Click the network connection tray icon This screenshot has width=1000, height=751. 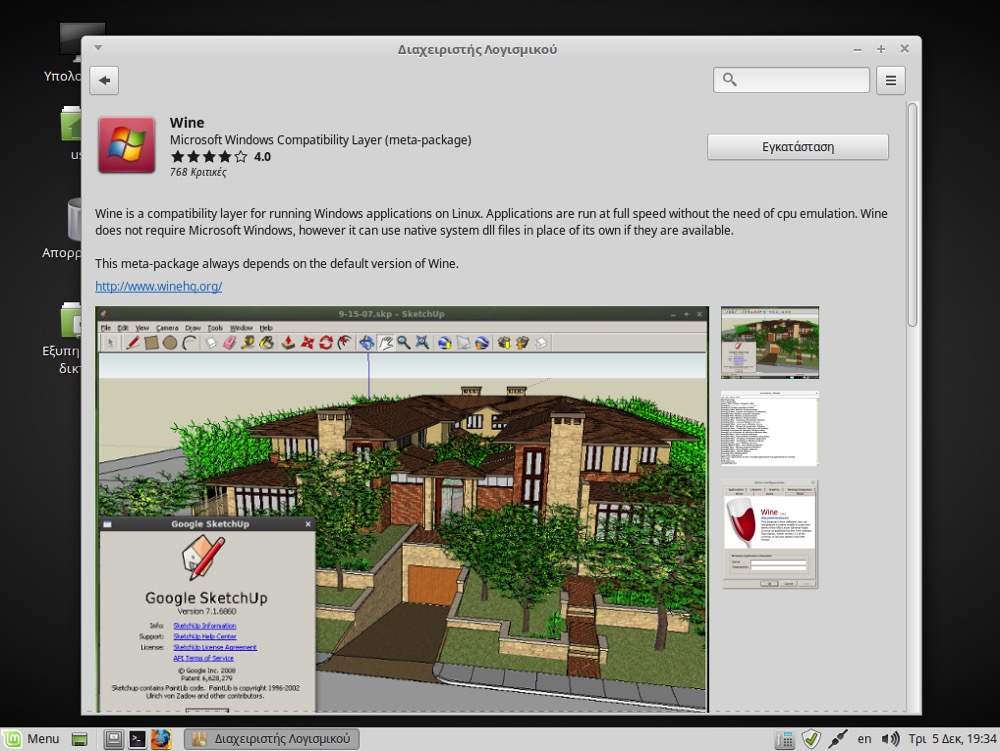point(837,739)
